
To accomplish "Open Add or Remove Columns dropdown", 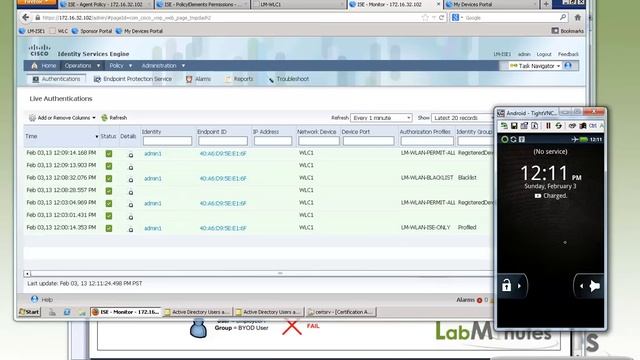I will [x=62, y=118].
